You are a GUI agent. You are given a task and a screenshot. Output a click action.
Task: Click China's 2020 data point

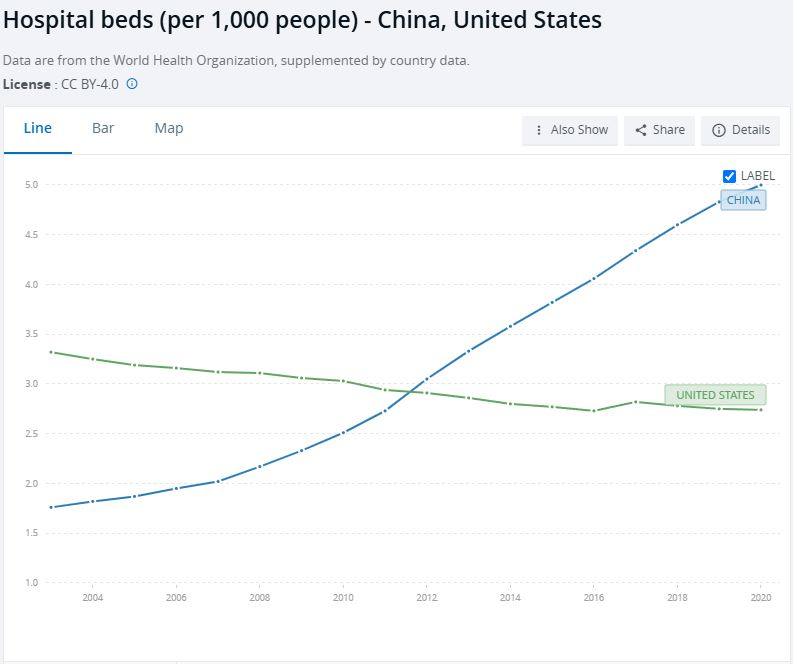pos(761,185)
